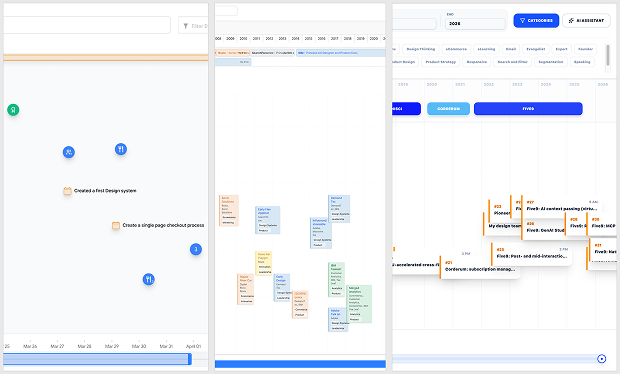Image resolution: width=620 pixels, height=374 pixels.
Task: Toggle the Responsive category chip
Action: (x=477, y=62)
